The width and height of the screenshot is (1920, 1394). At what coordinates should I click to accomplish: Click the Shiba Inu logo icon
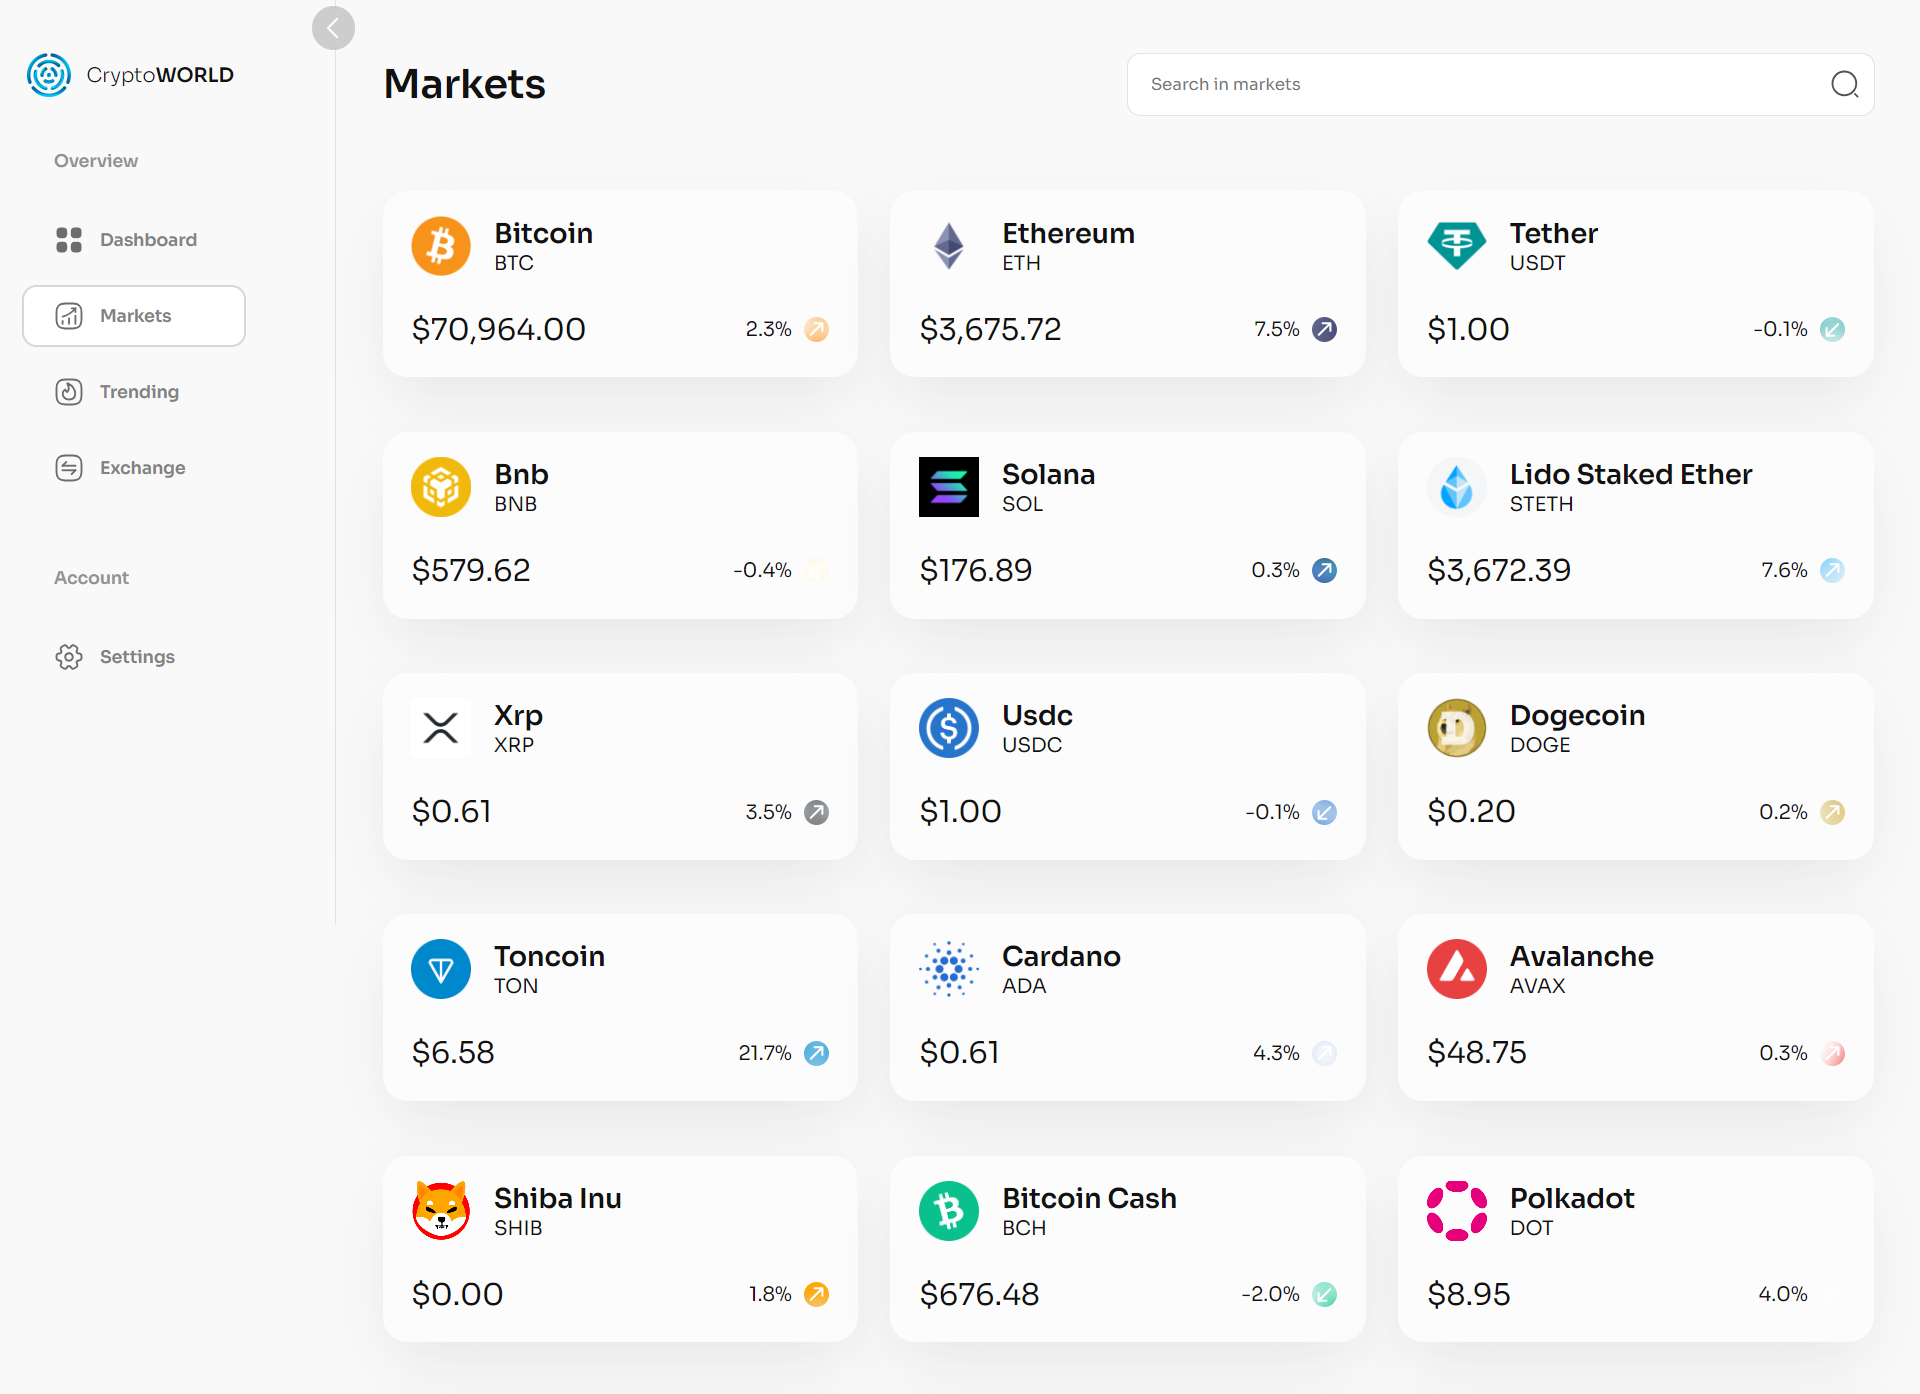(441, 1211)
